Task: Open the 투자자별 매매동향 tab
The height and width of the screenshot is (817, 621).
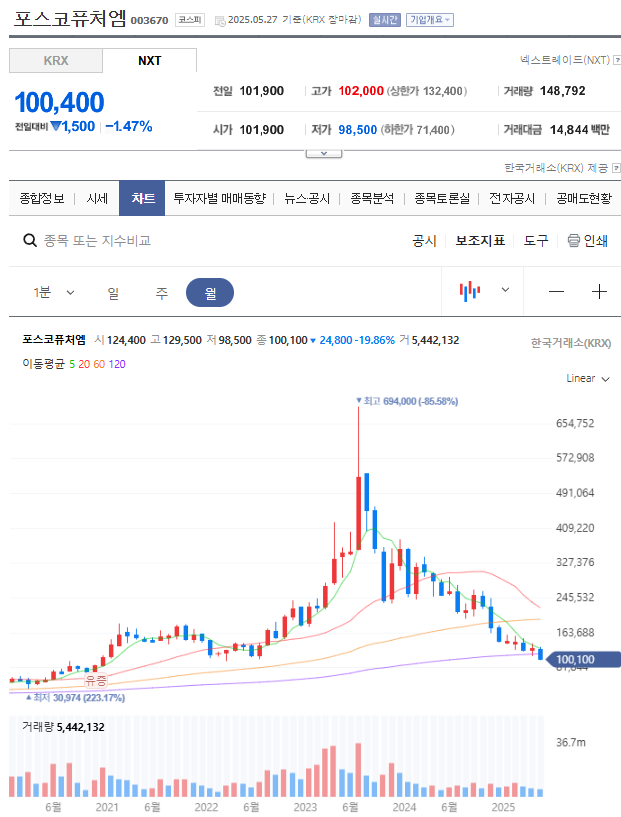Action: tap(219, 199)
